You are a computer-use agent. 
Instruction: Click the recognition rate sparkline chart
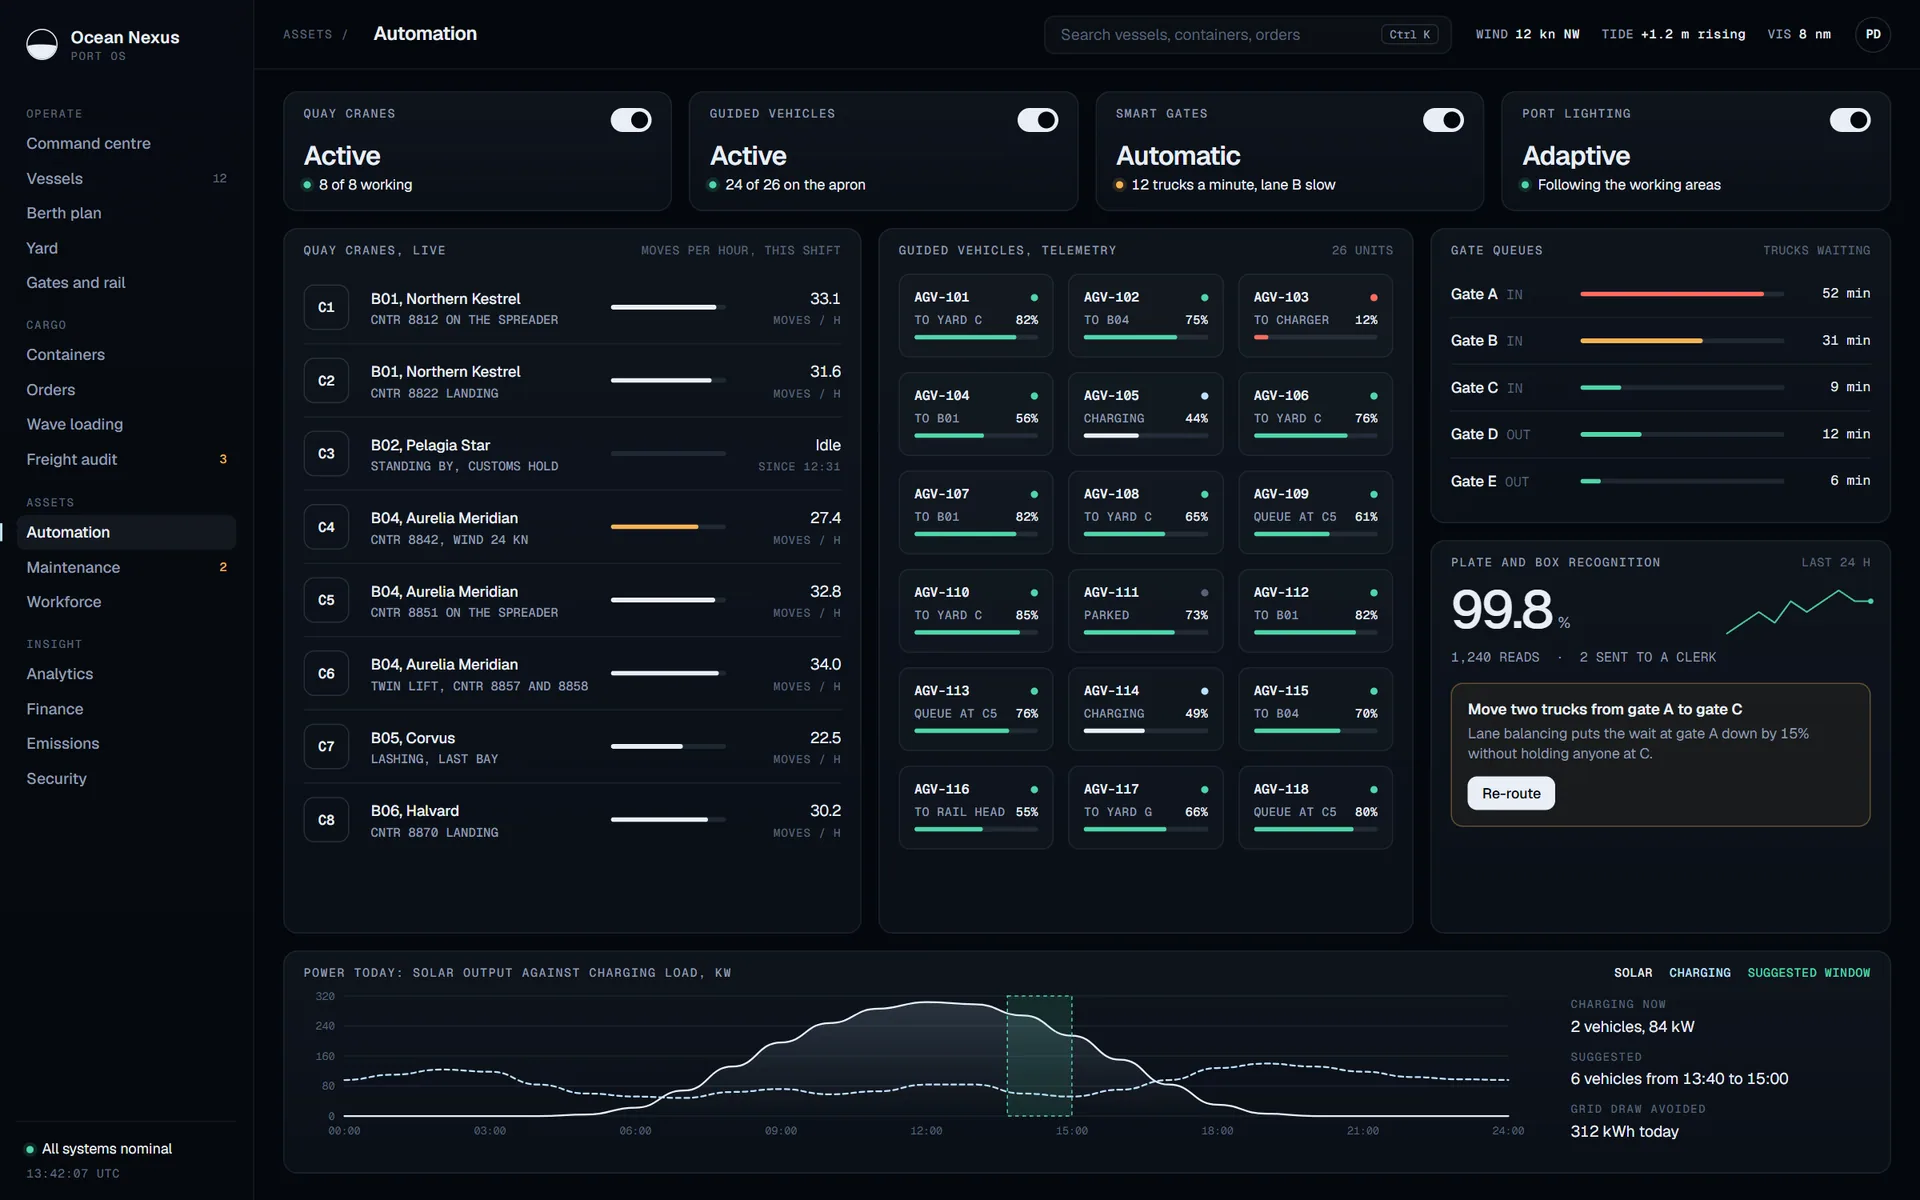tap(1799, 611)
